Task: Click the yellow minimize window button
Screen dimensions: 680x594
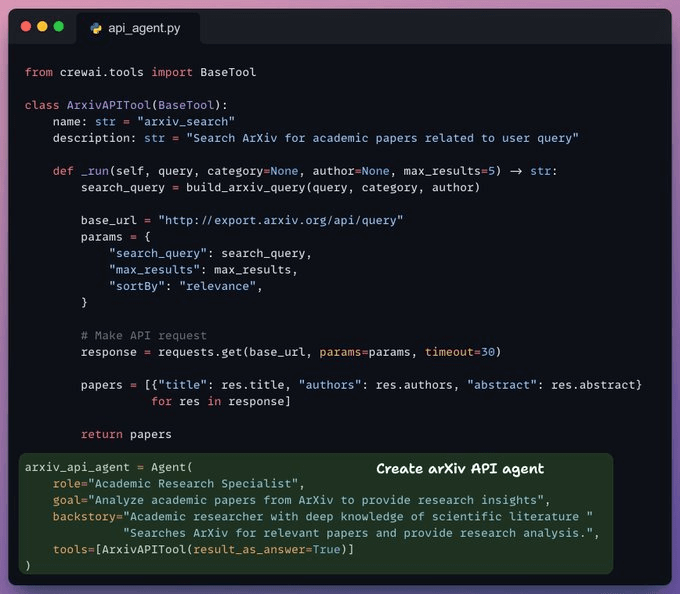Action: click(42, 26)
